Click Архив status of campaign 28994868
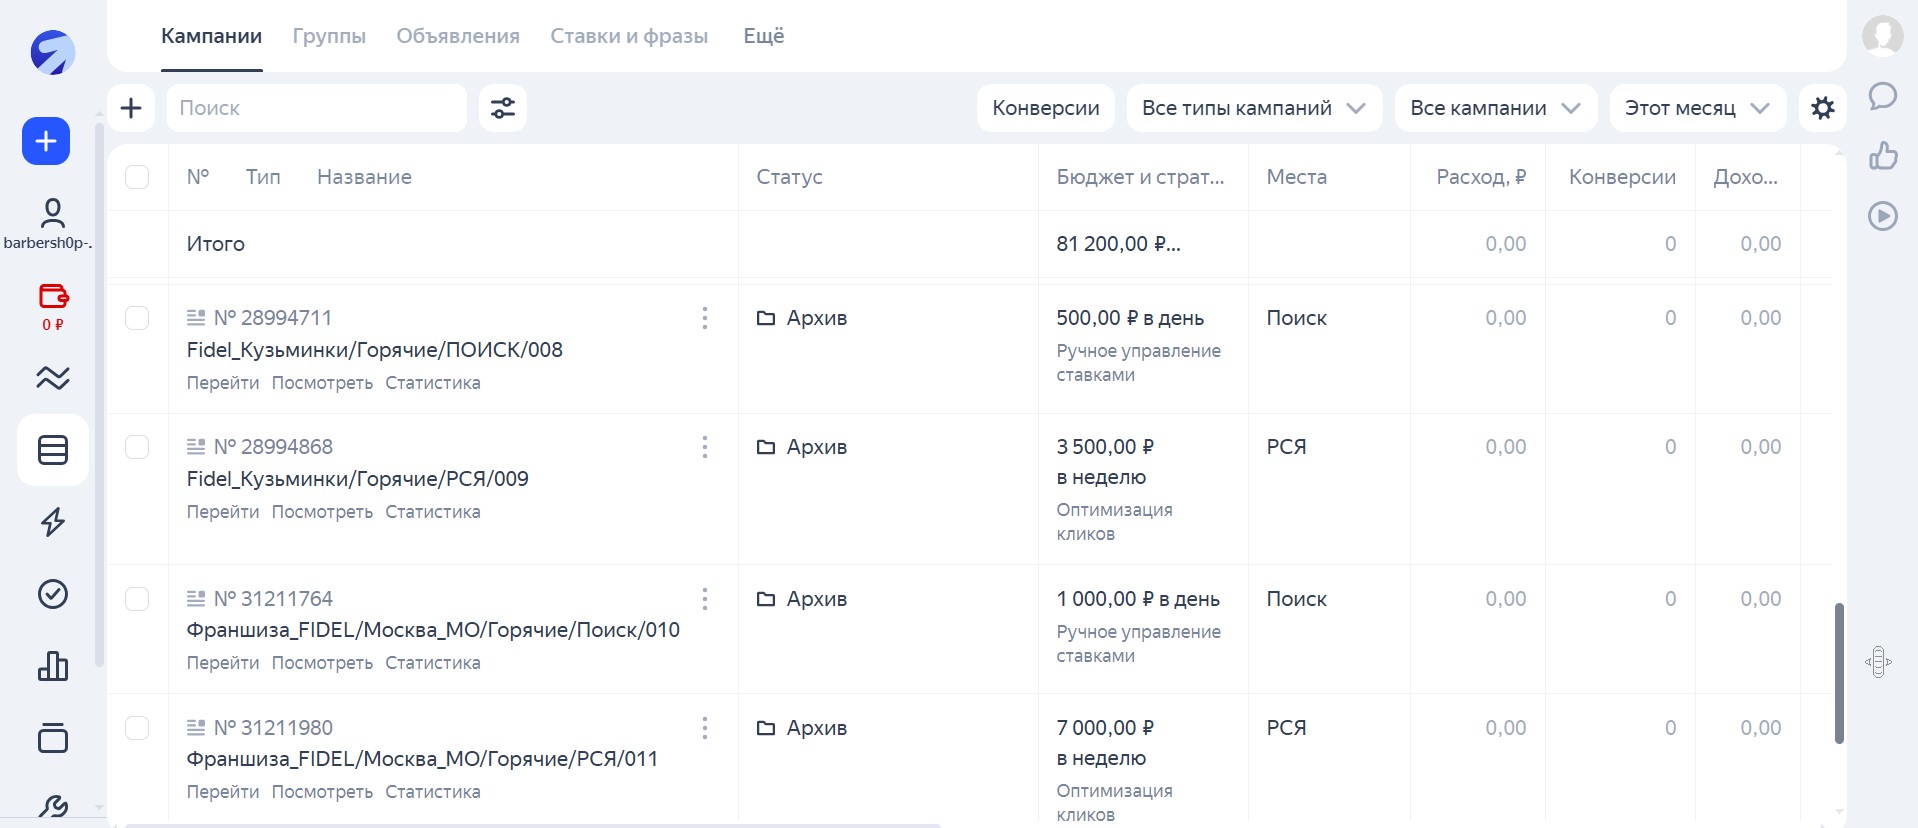 802,447
